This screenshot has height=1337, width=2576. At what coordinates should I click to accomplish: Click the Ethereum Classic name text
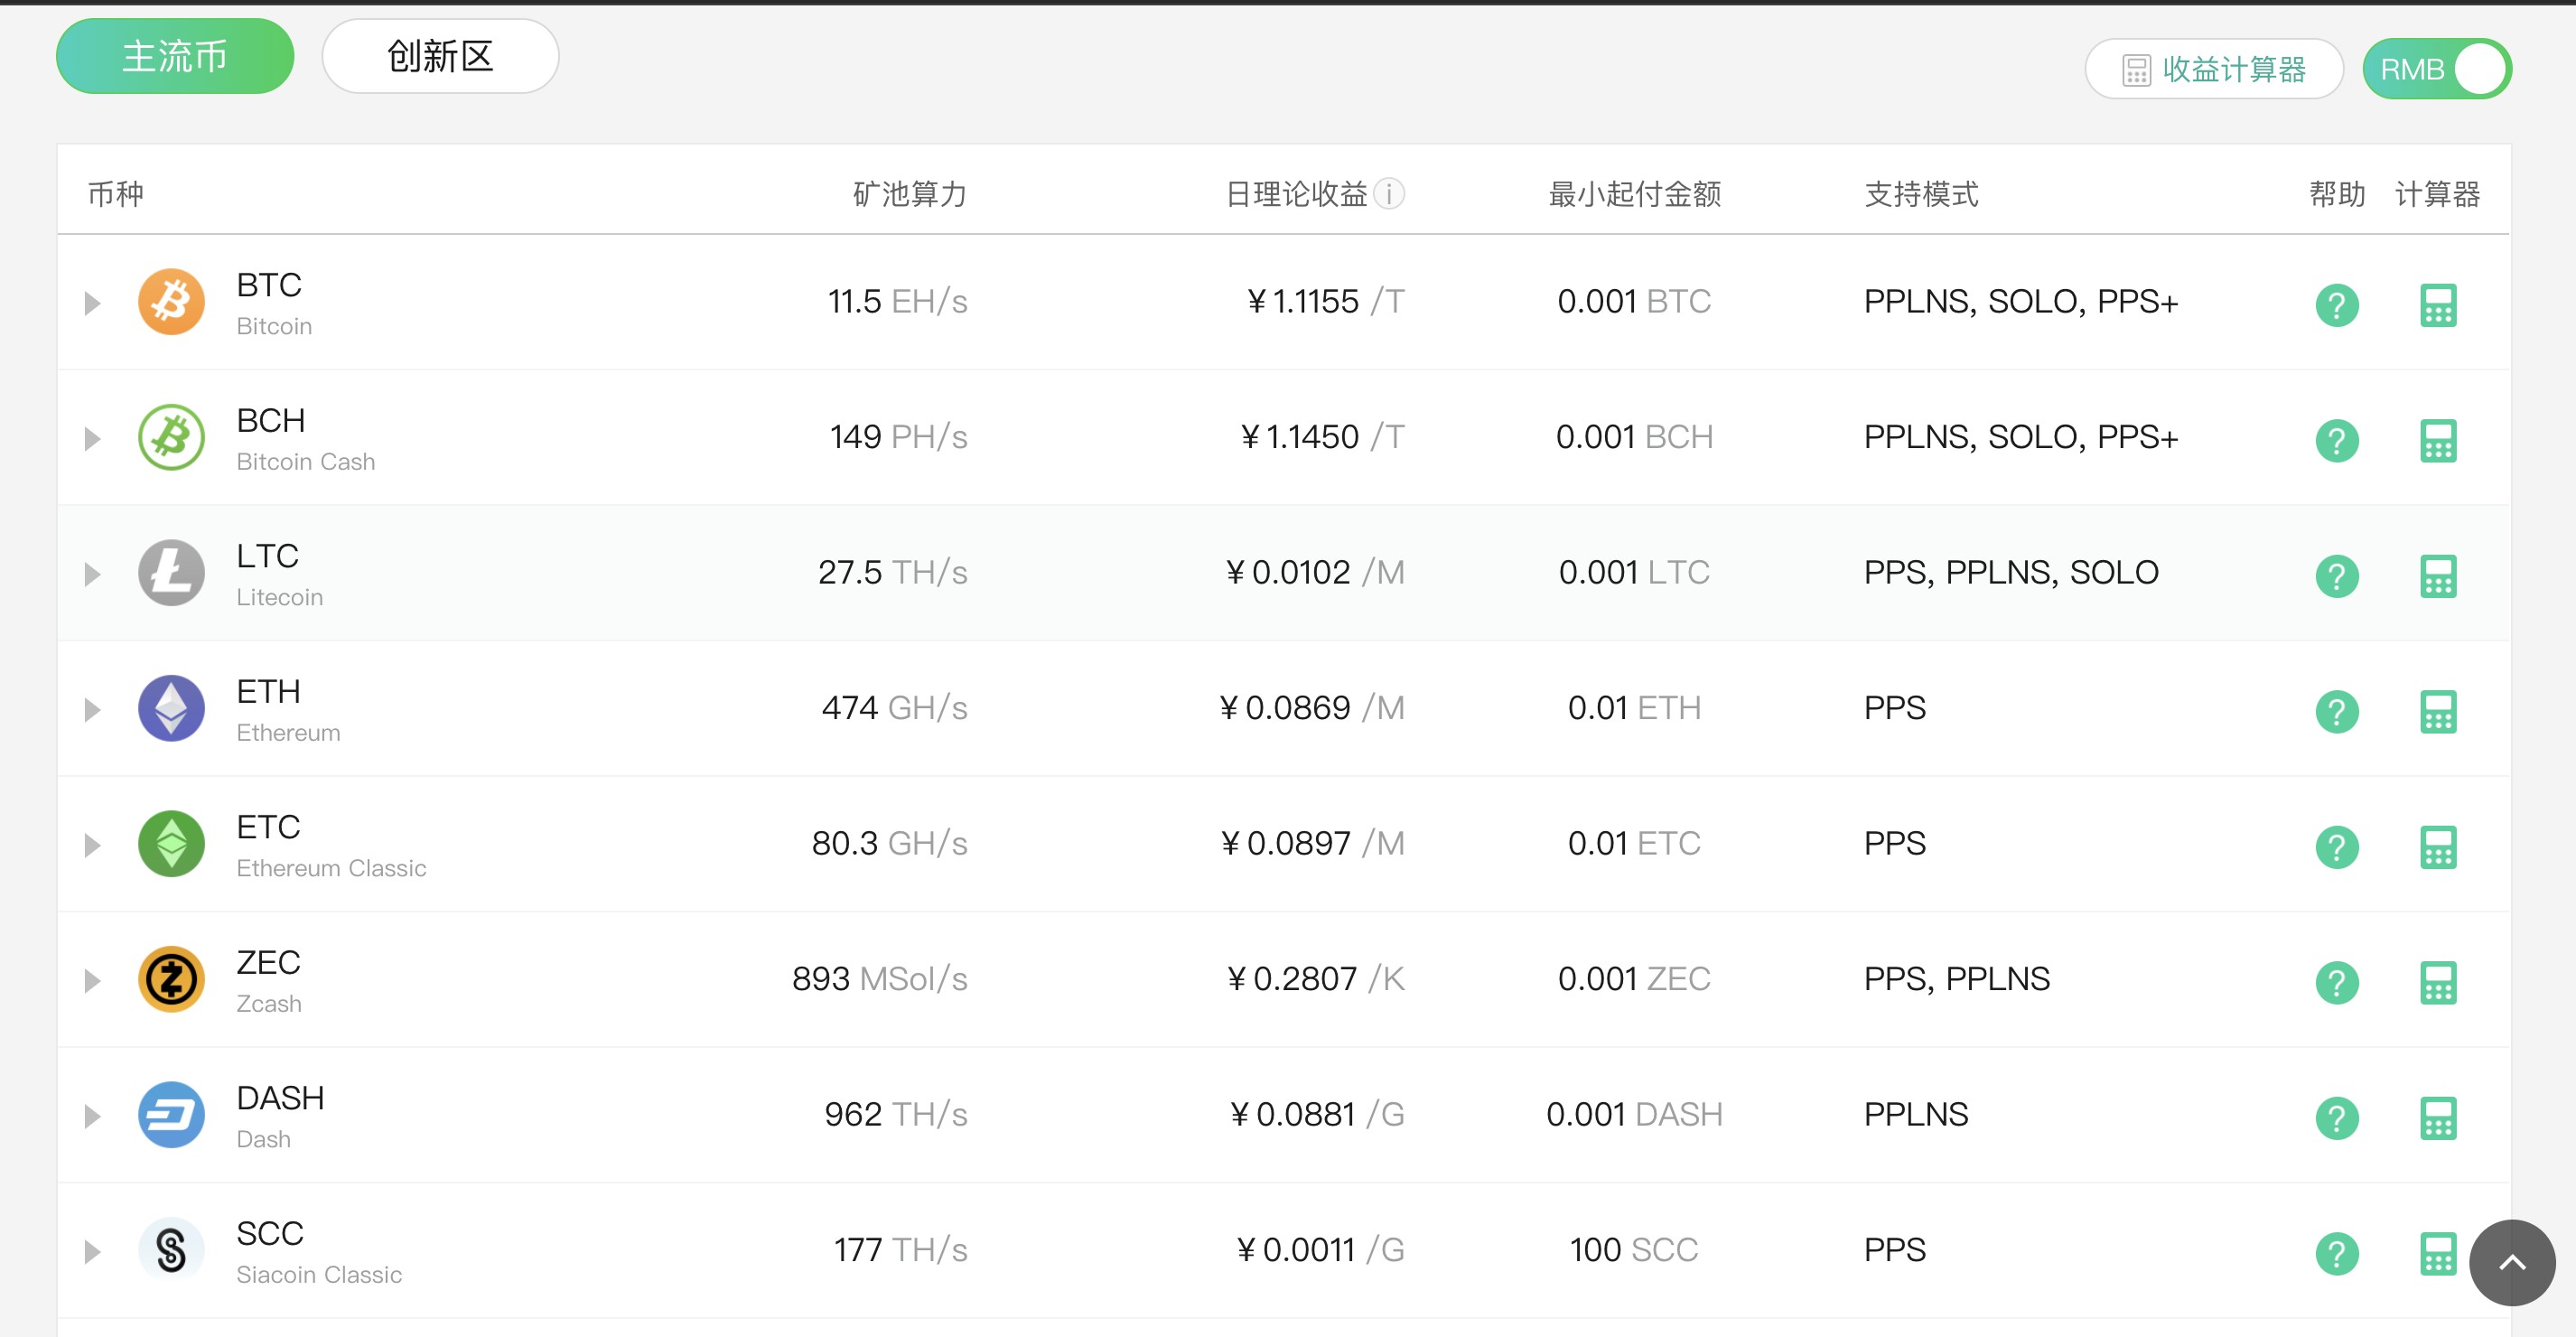click(331, 868)
